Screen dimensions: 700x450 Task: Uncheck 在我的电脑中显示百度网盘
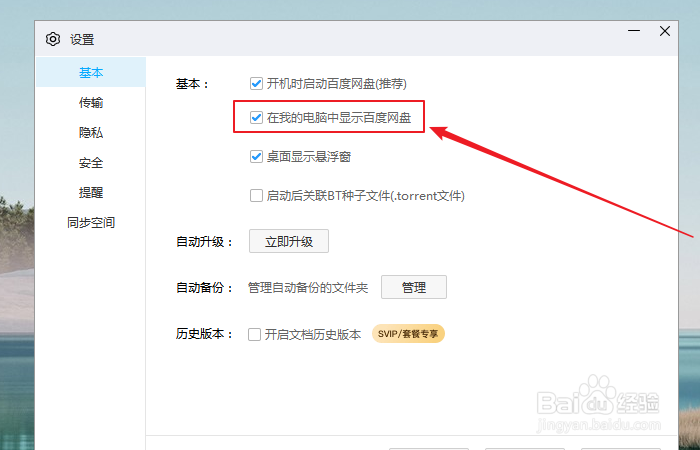pyautogui.click(x=256, y=118)
